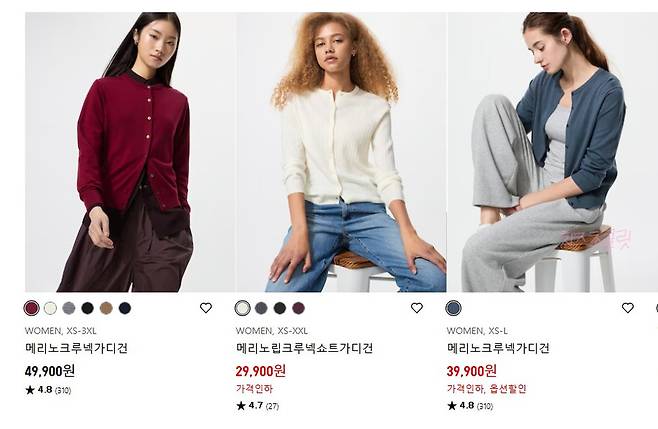
Task: Favorite the burgundy merino cardigan with heart icon
Action: pos(206,308)
